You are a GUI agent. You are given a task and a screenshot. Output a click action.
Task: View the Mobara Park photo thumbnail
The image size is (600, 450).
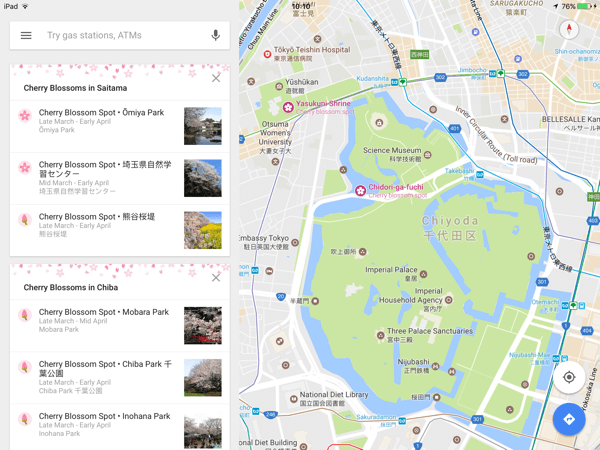[x=203, y=326]
